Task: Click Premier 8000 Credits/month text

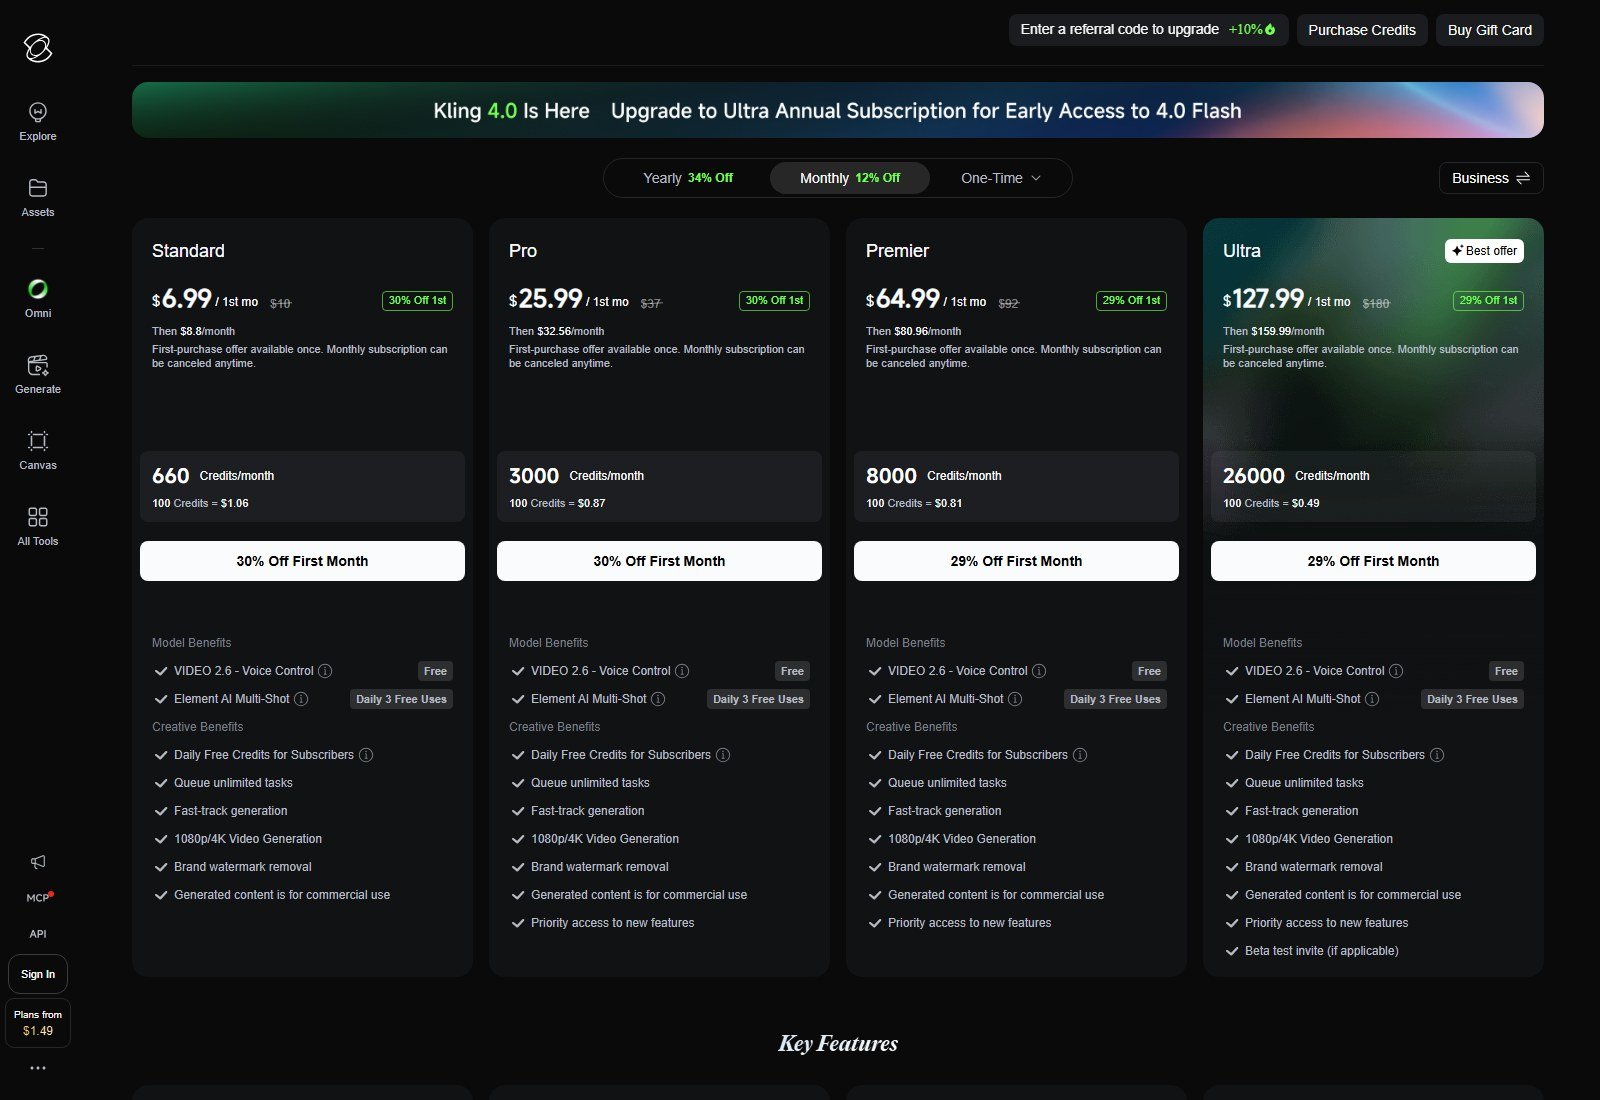Action: tap(934, 476)
